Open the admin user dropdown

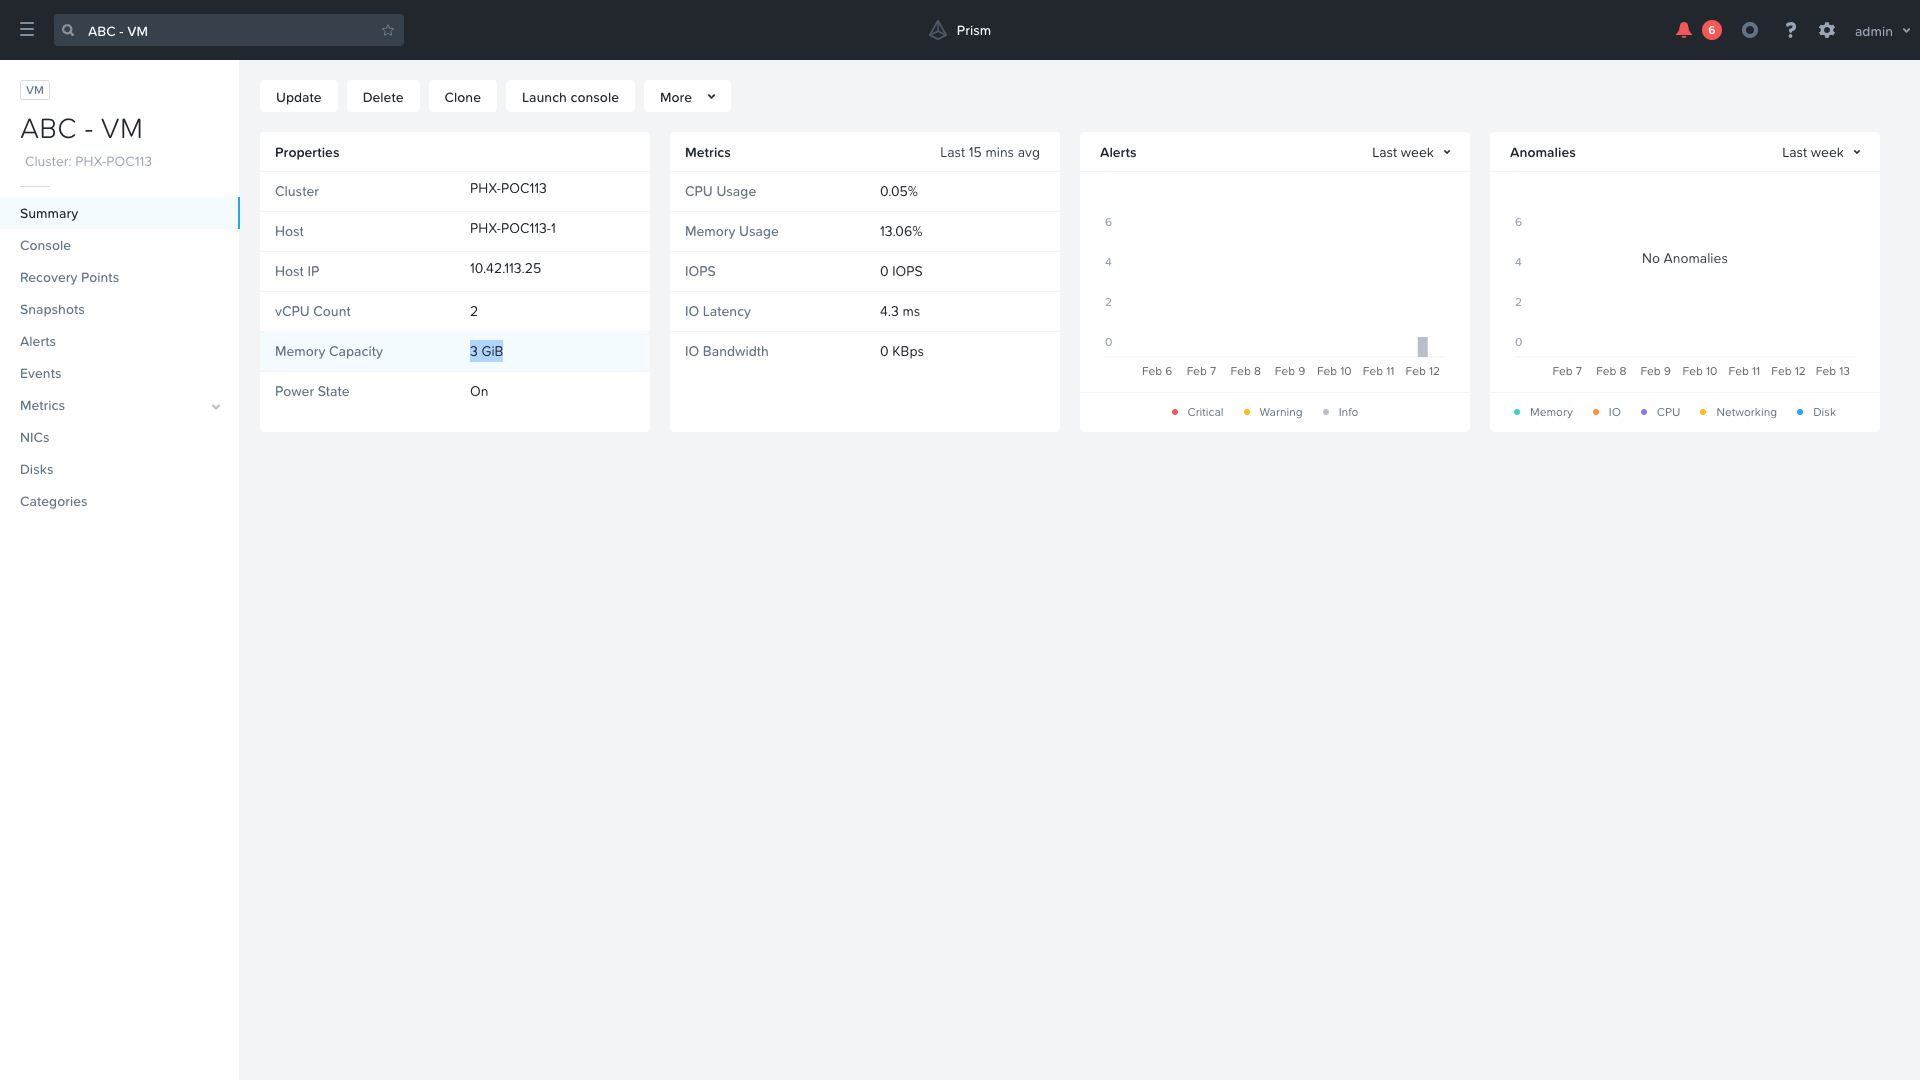(1882, 31)
